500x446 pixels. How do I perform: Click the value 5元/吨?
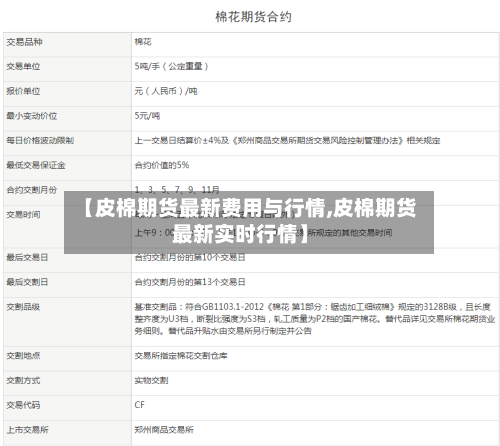tap(147, 116)
